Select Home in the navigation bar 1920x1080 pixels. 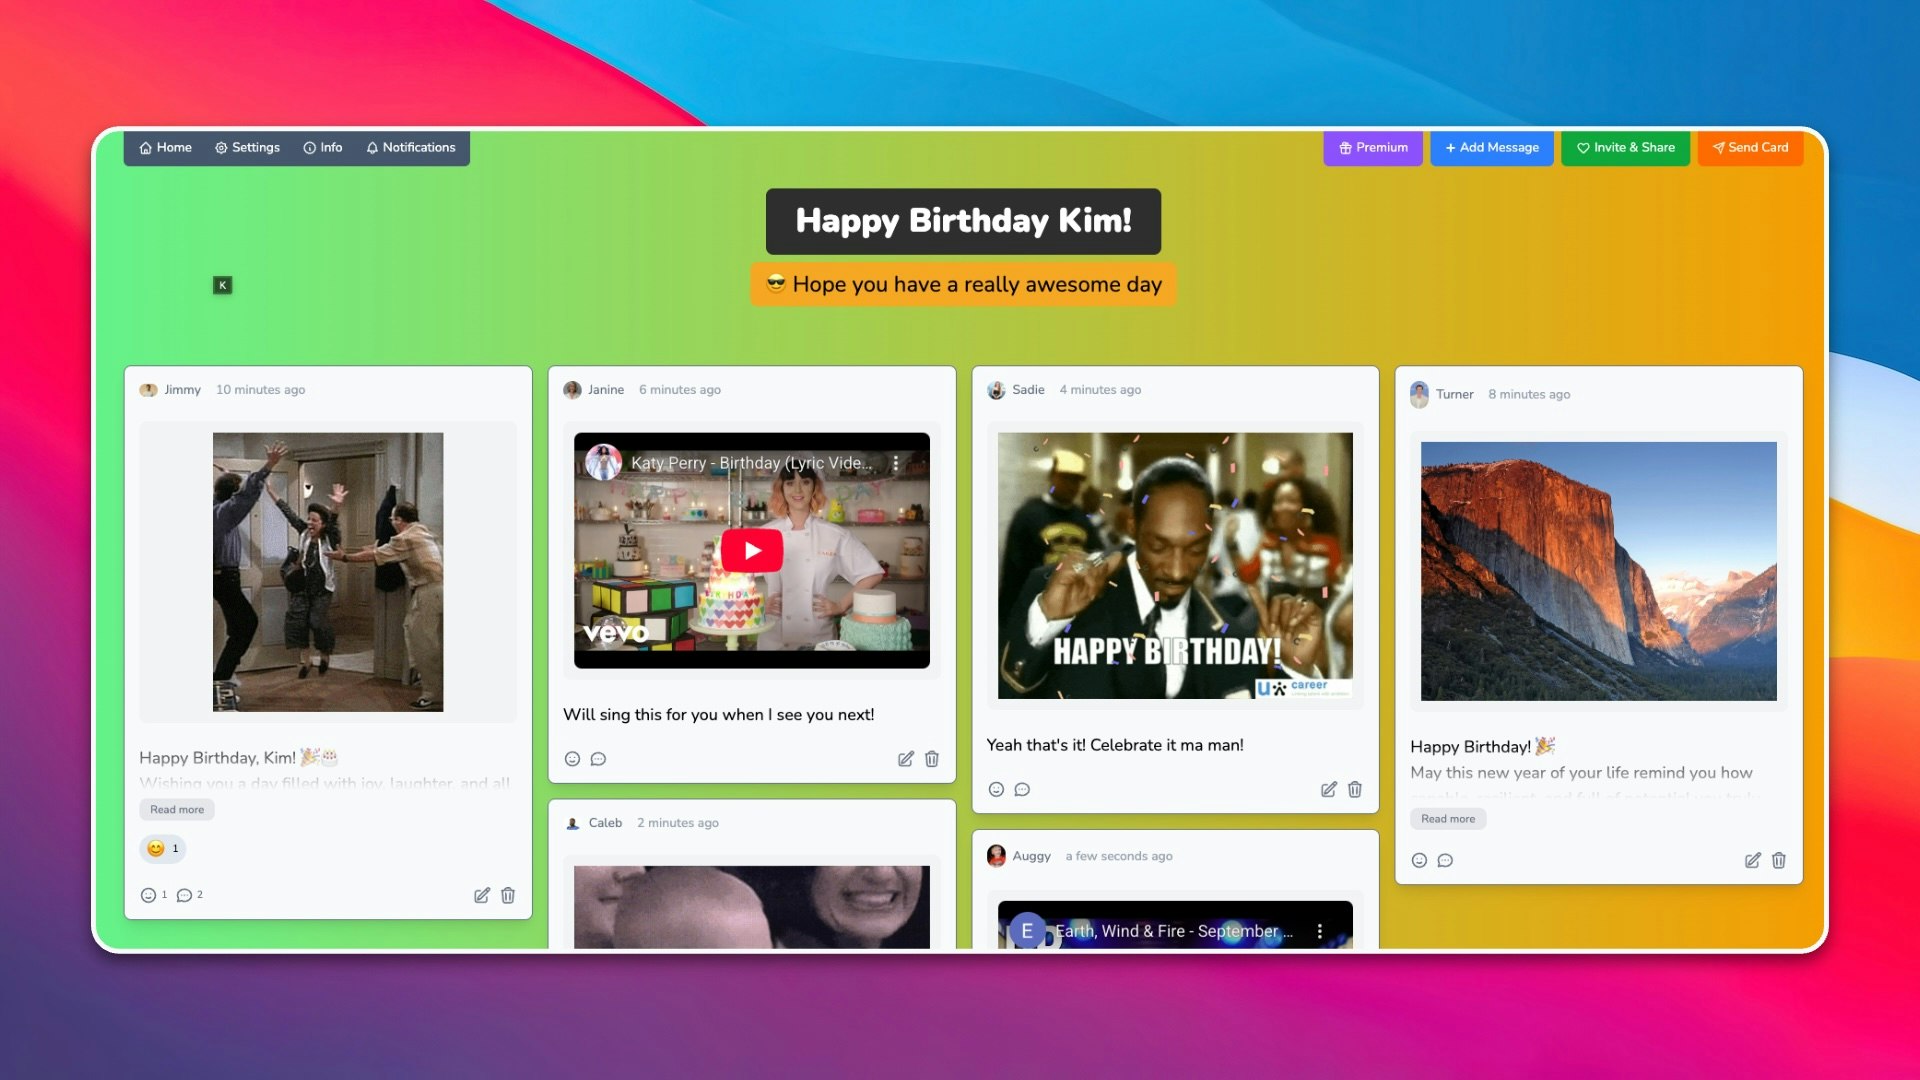(x=163, y=147)
